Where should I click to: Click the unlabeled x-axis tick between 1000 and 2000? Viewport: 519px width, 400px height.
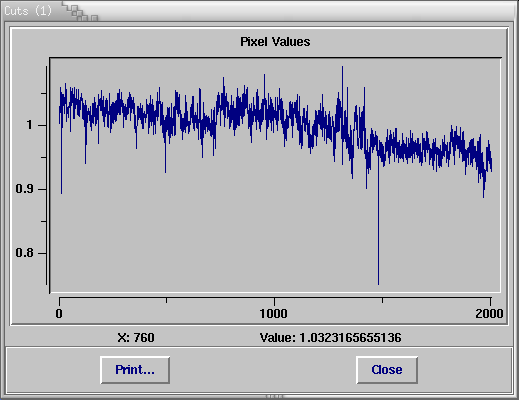click(x=382, y=300)
